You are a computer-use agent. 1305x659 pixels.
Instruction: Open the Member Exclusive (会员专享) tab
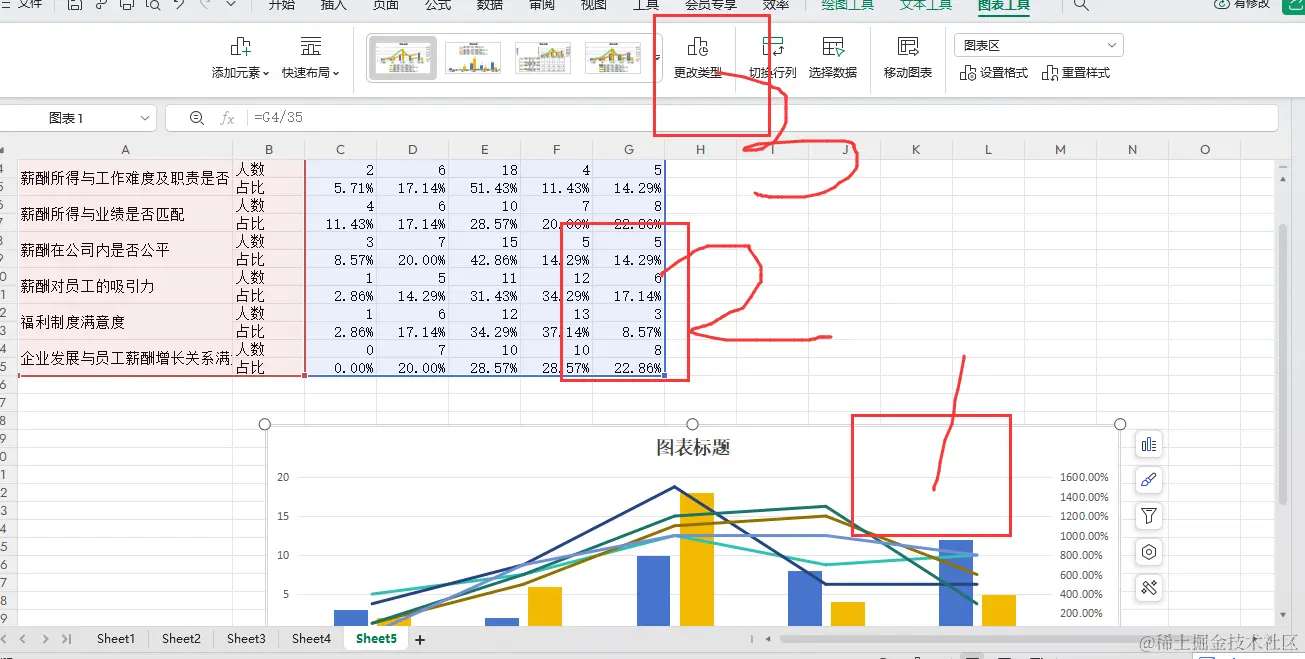coord(710,6)
